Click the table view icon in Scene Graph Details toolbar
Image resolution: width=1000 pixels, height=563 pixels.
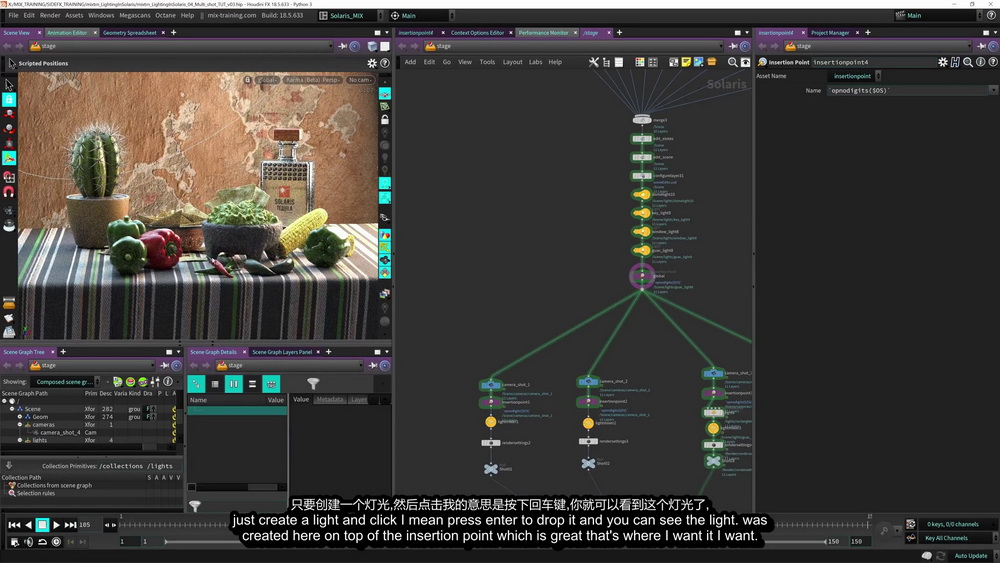point(215,384)
